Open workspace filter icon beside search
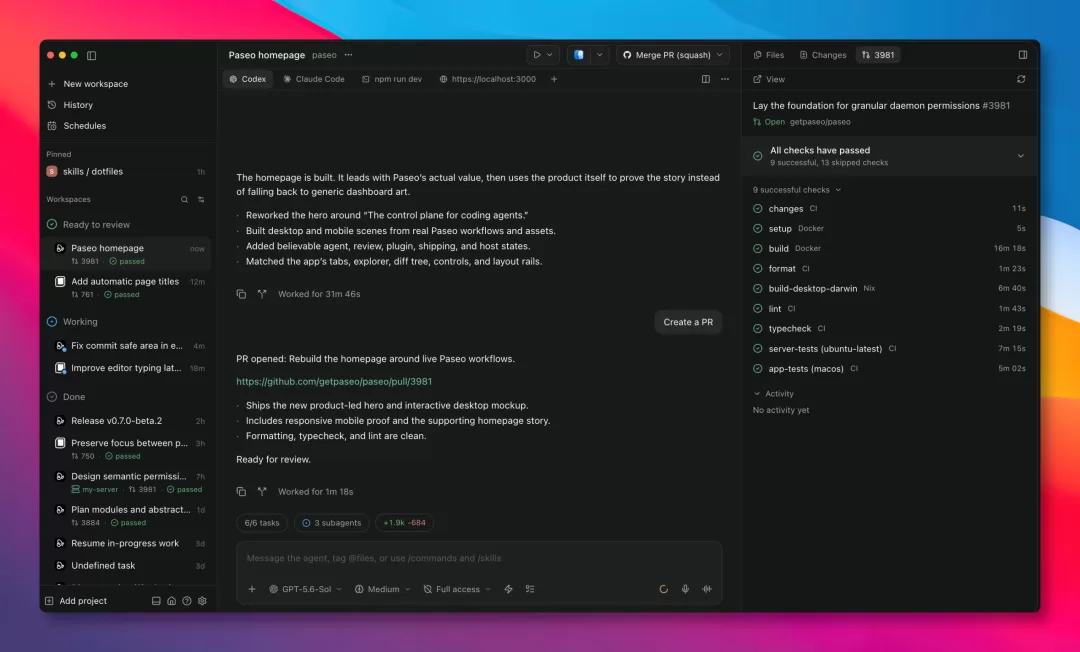Screen dimensions: 1080x652 pyautogui.click(x=201, y=200)
